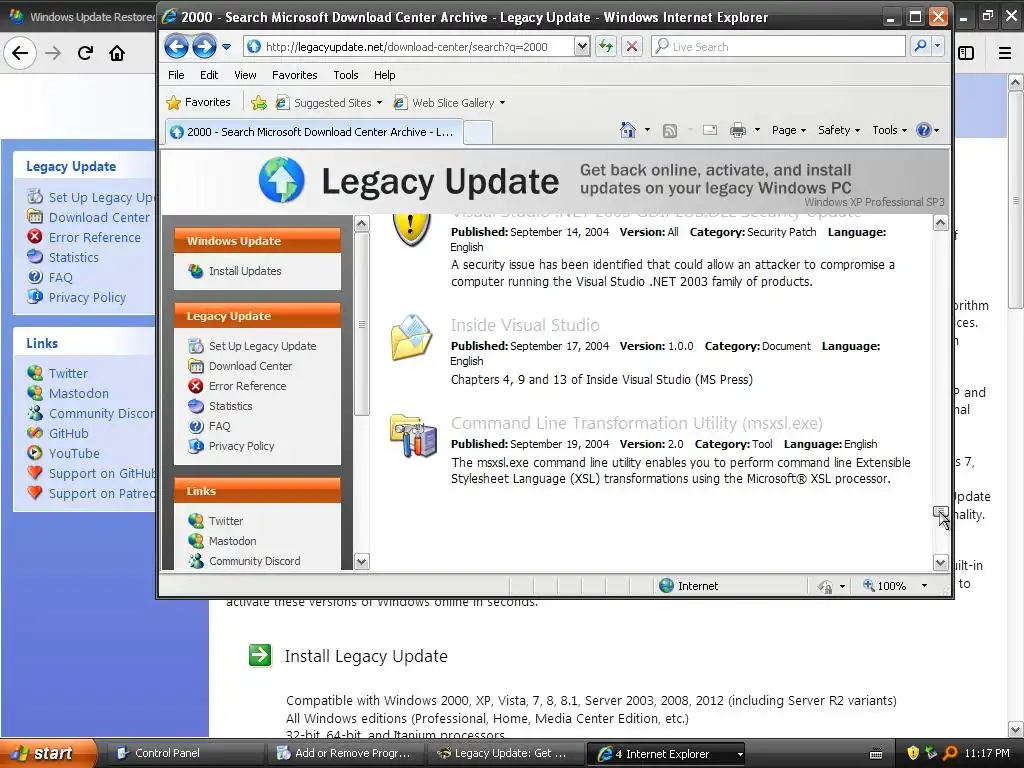
Task: Click the IE Refresh page icon
Action: 607,46
